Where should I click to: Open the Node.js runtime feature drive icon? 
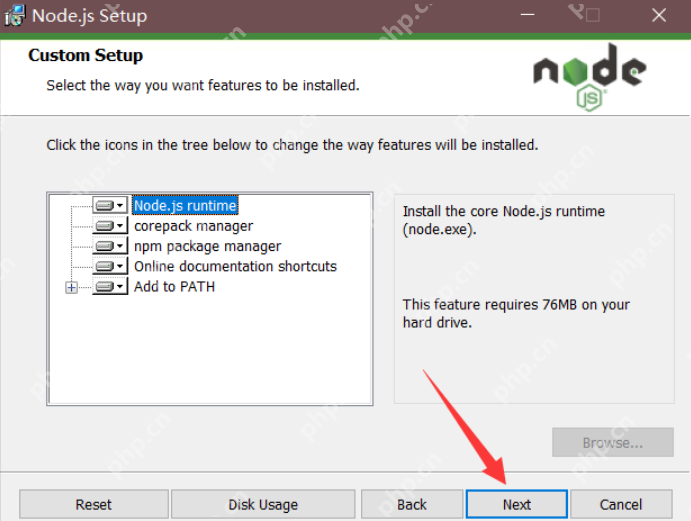click(110, 205)
